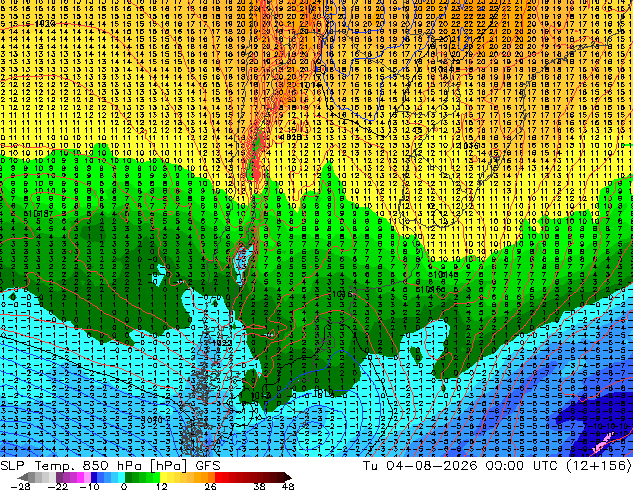Image resolution: width=634 pixels, height=490 pixels.
Task: Click the 'SLP Temp. 850 hPa [hPa] GFS' title
Action: click(x=110, y=466)
